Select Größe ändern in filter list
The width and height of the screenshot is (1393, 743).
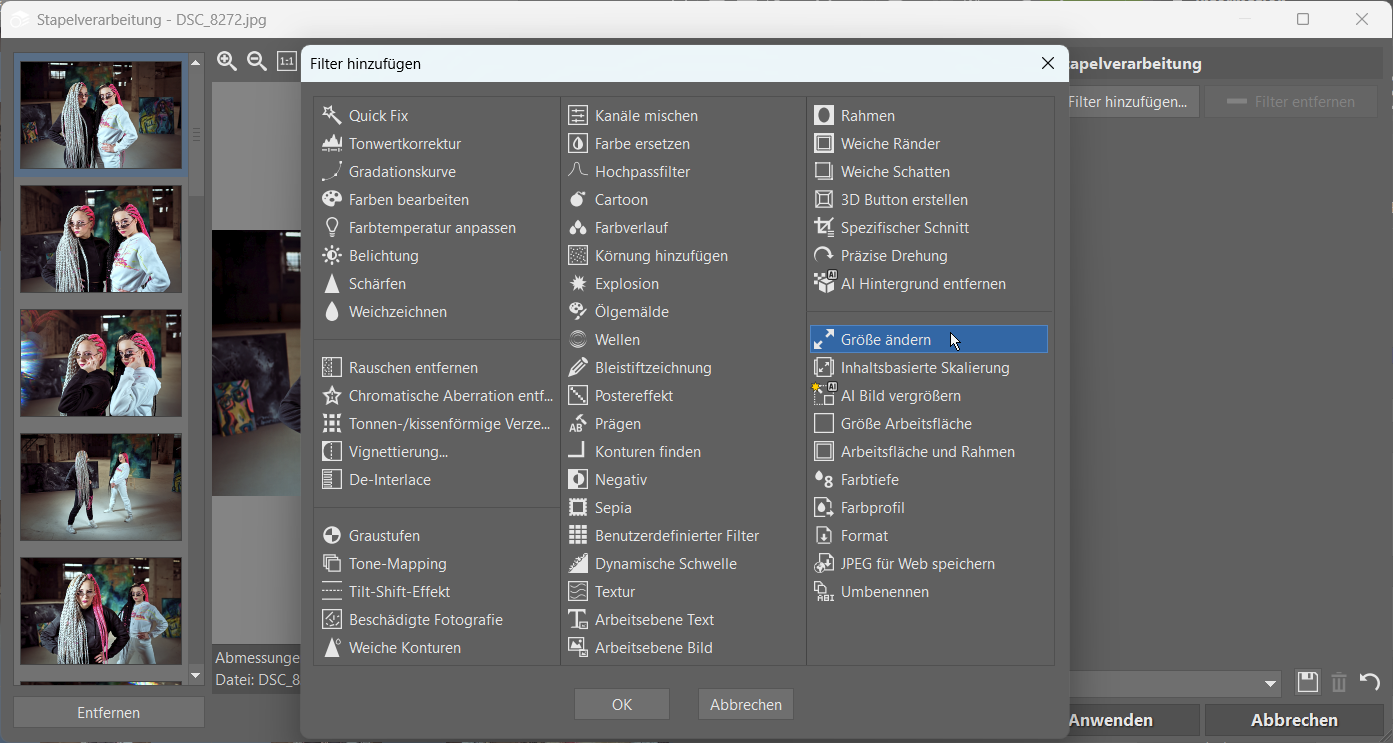point(885,340)
